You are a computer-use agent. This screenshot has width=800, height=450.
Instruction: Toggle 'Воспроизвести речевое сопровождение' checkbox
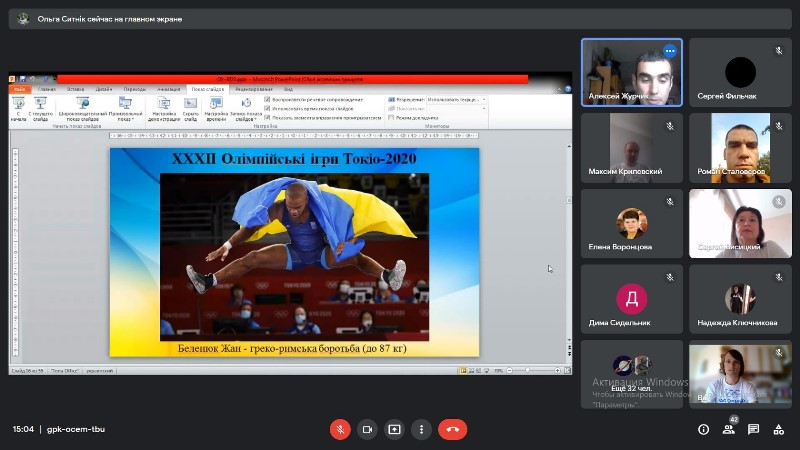267,100
